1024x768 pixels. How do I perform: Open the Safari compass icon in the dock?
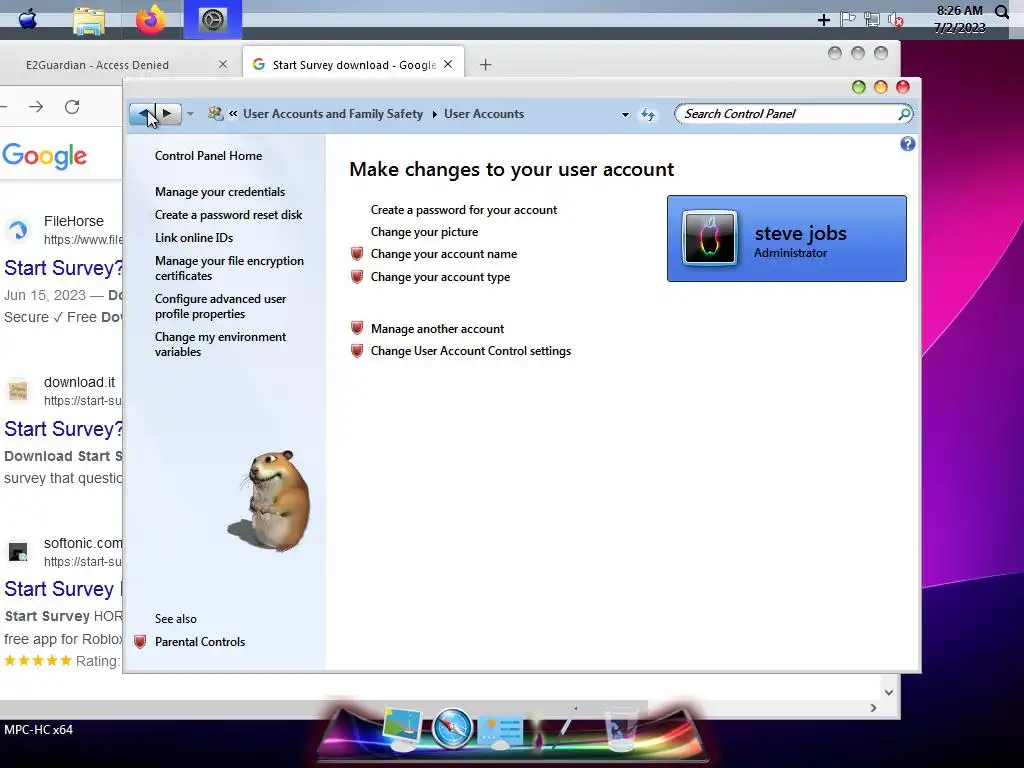(452, 728)
